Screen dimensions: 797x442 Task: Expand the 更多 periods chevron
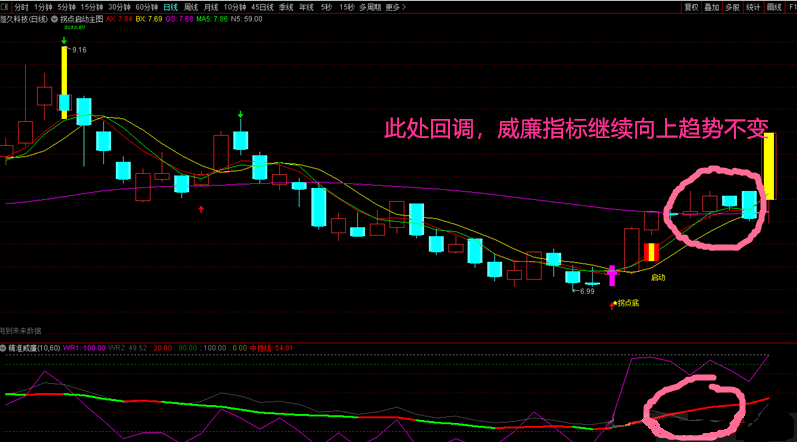click(404, 7)
